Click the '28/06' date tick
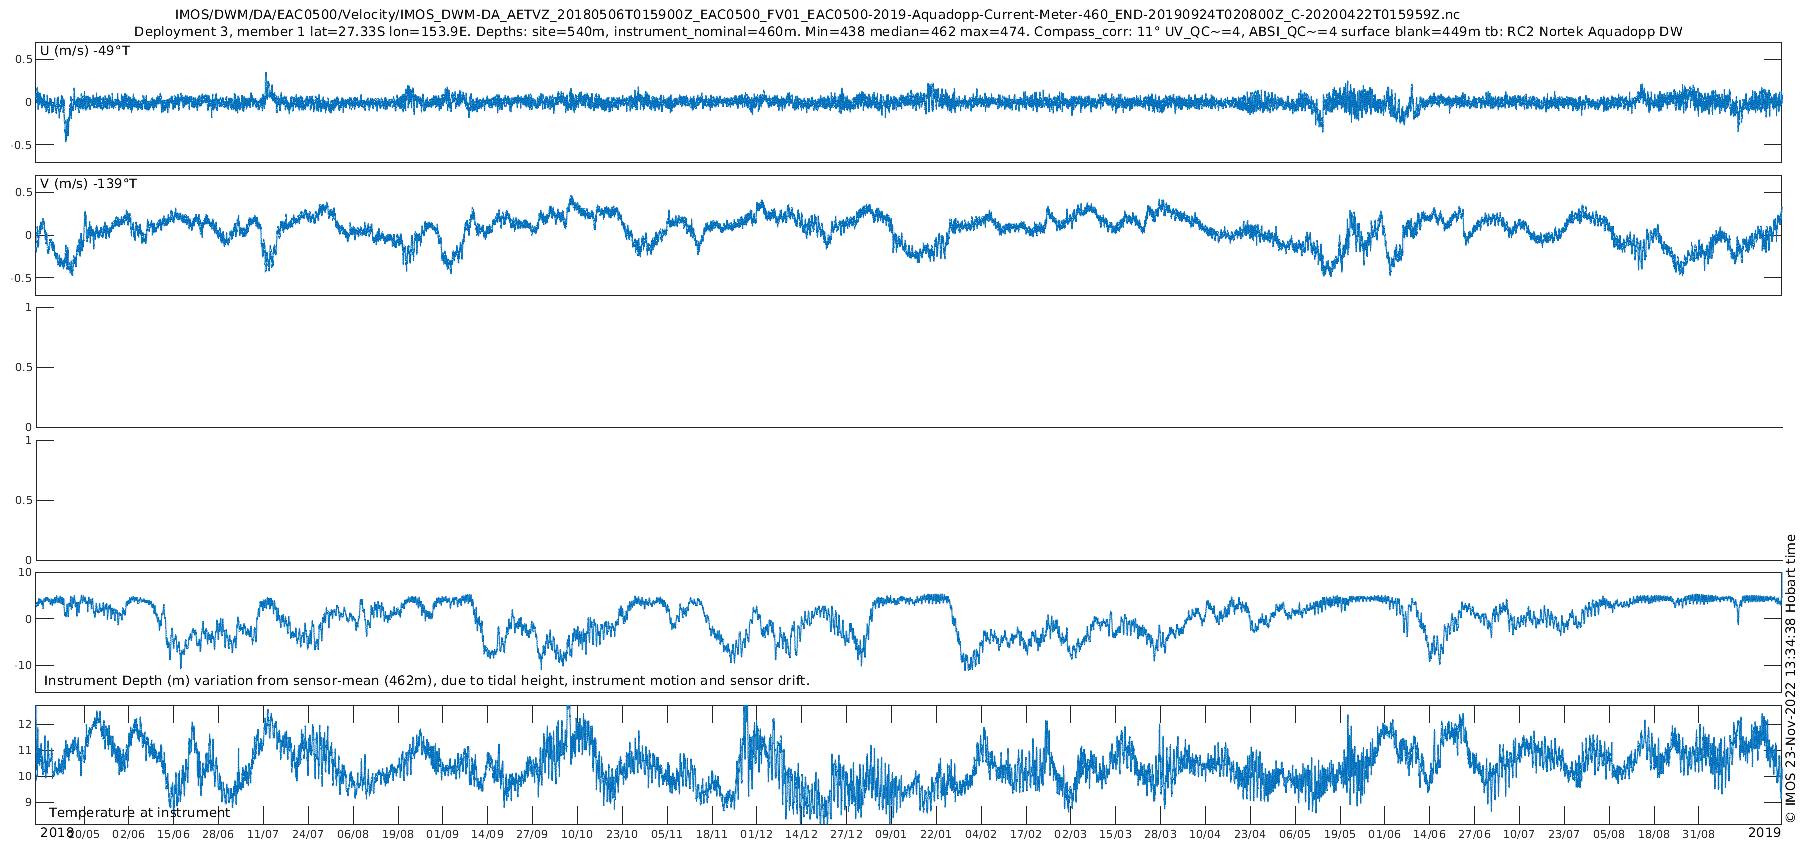Screen dimensions: 1800x850 tap(218, 835)
